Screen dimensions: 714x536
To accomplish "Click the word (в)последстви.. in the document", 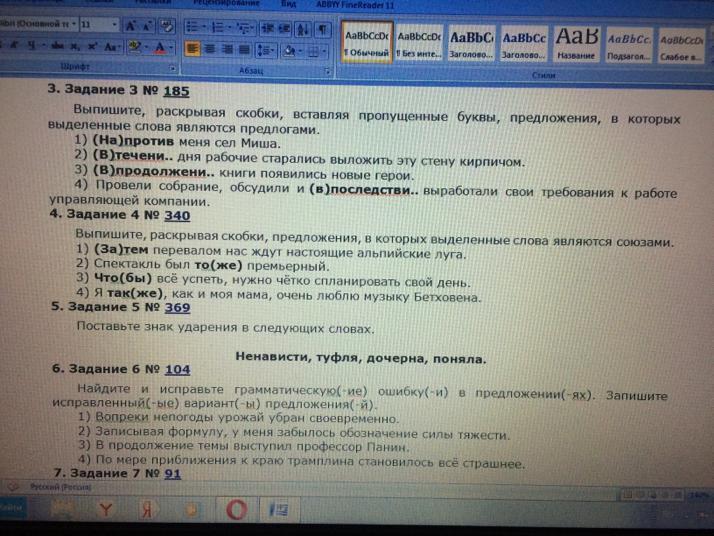I will 363,190.
